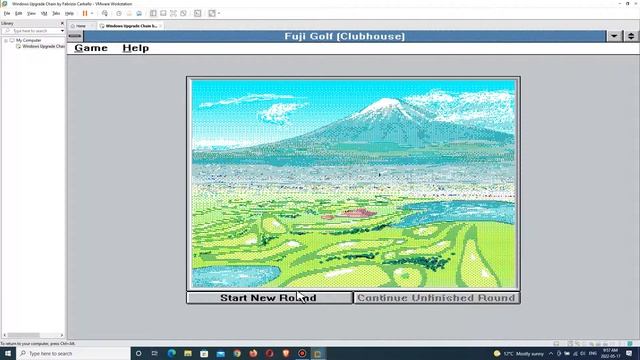
Task: Open Cortana circle icon on taskbar
Action: click(139, 353)
